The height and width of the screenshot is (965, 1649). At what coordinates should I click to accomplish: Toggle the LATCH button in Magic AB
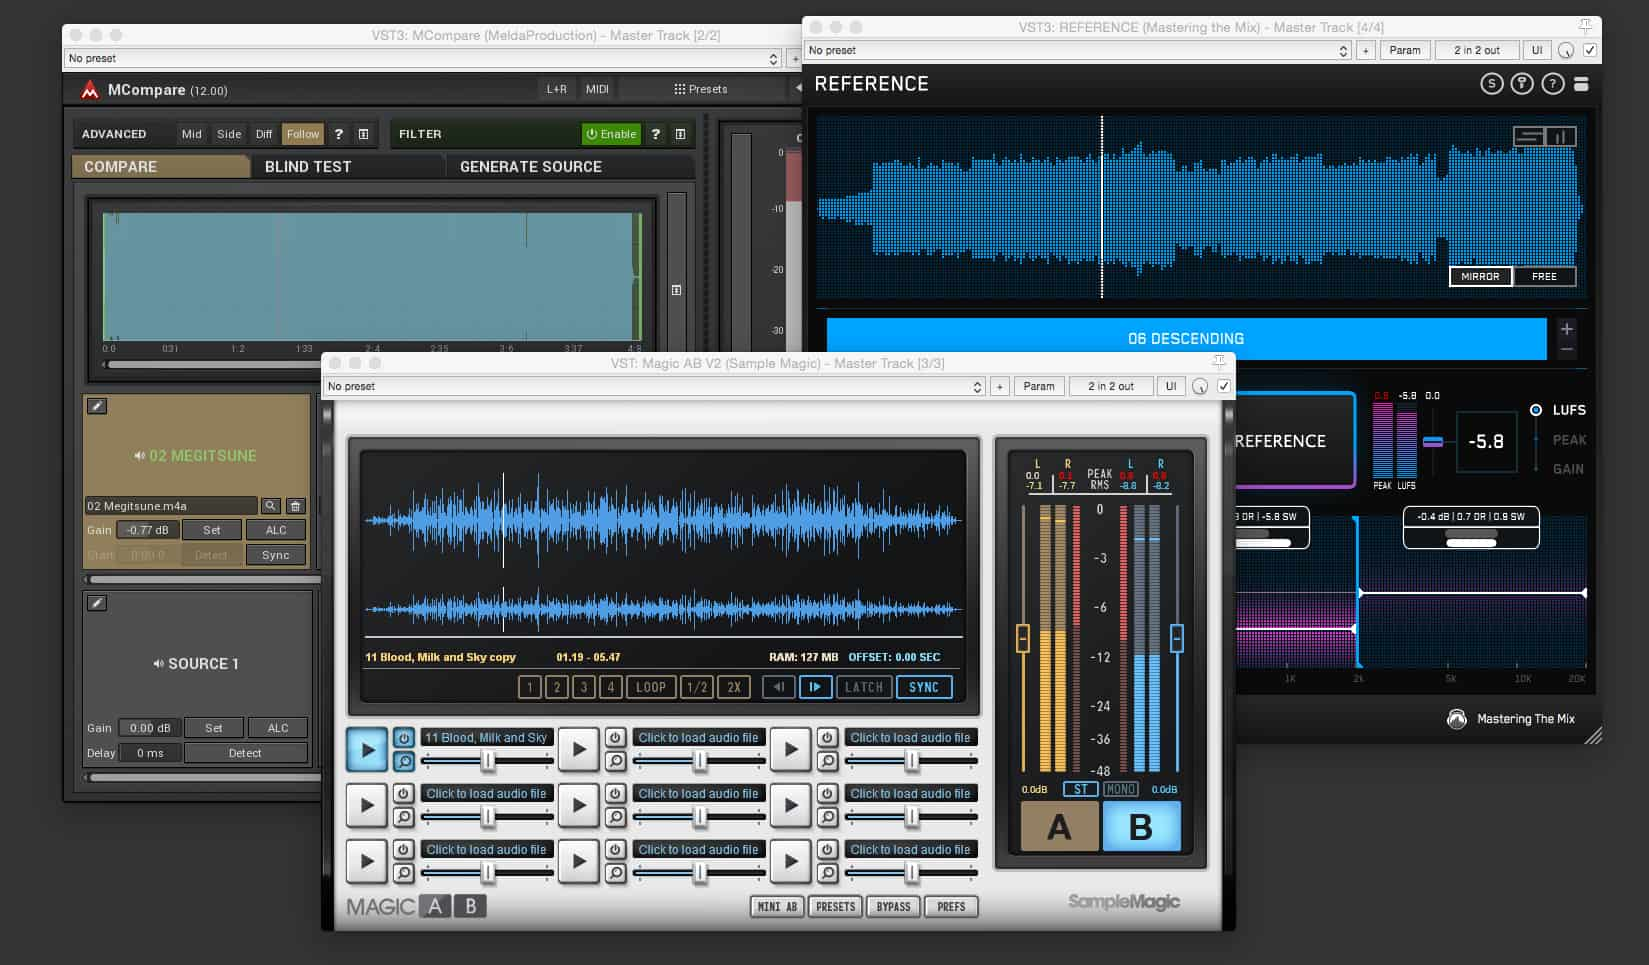pos(864,687)
